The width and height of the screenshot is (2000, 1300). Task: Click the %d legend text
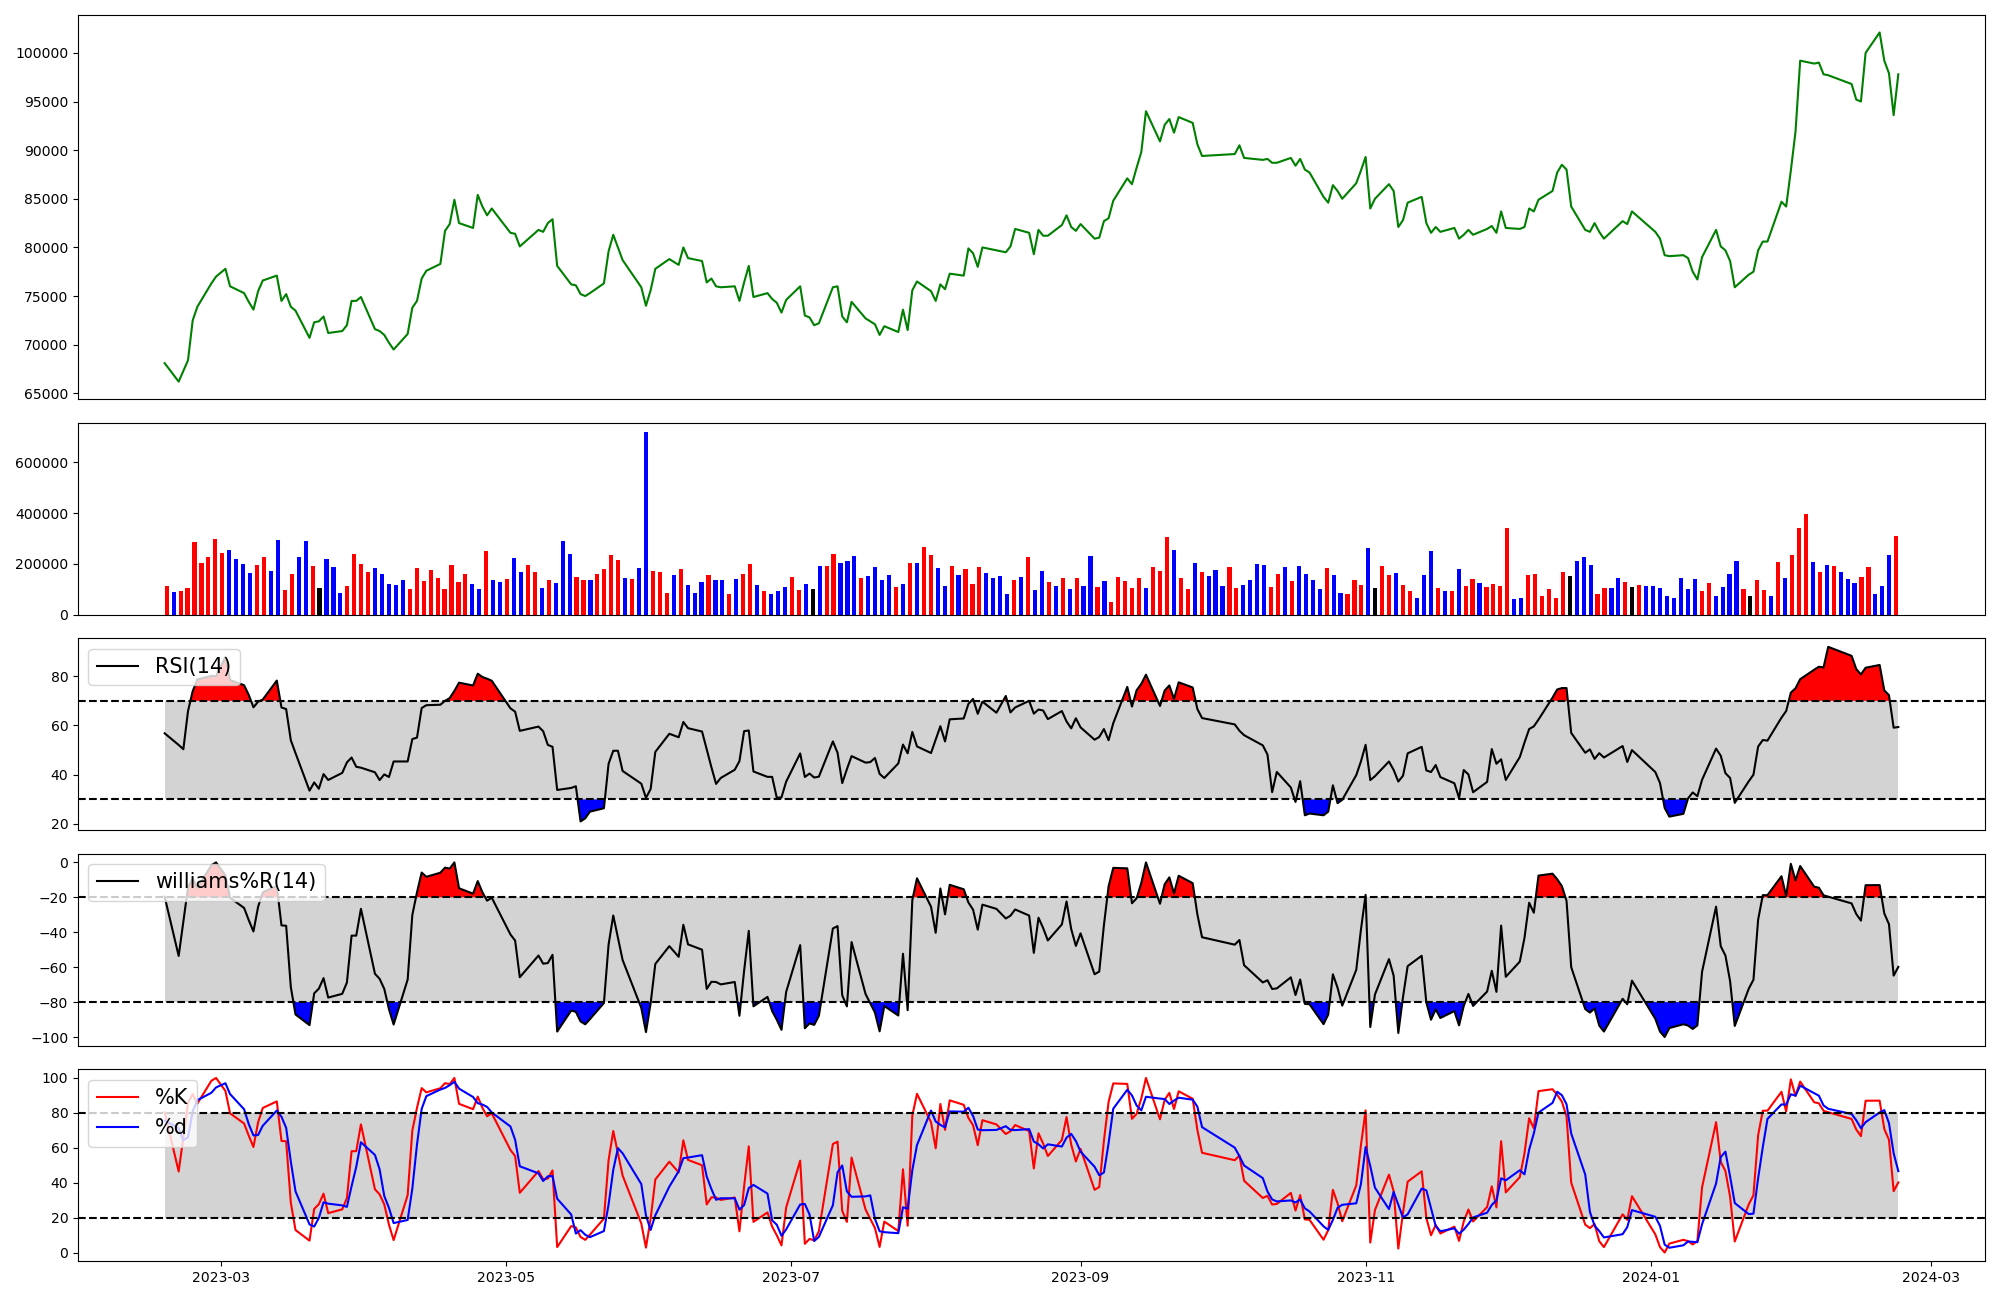(171, 1127)
